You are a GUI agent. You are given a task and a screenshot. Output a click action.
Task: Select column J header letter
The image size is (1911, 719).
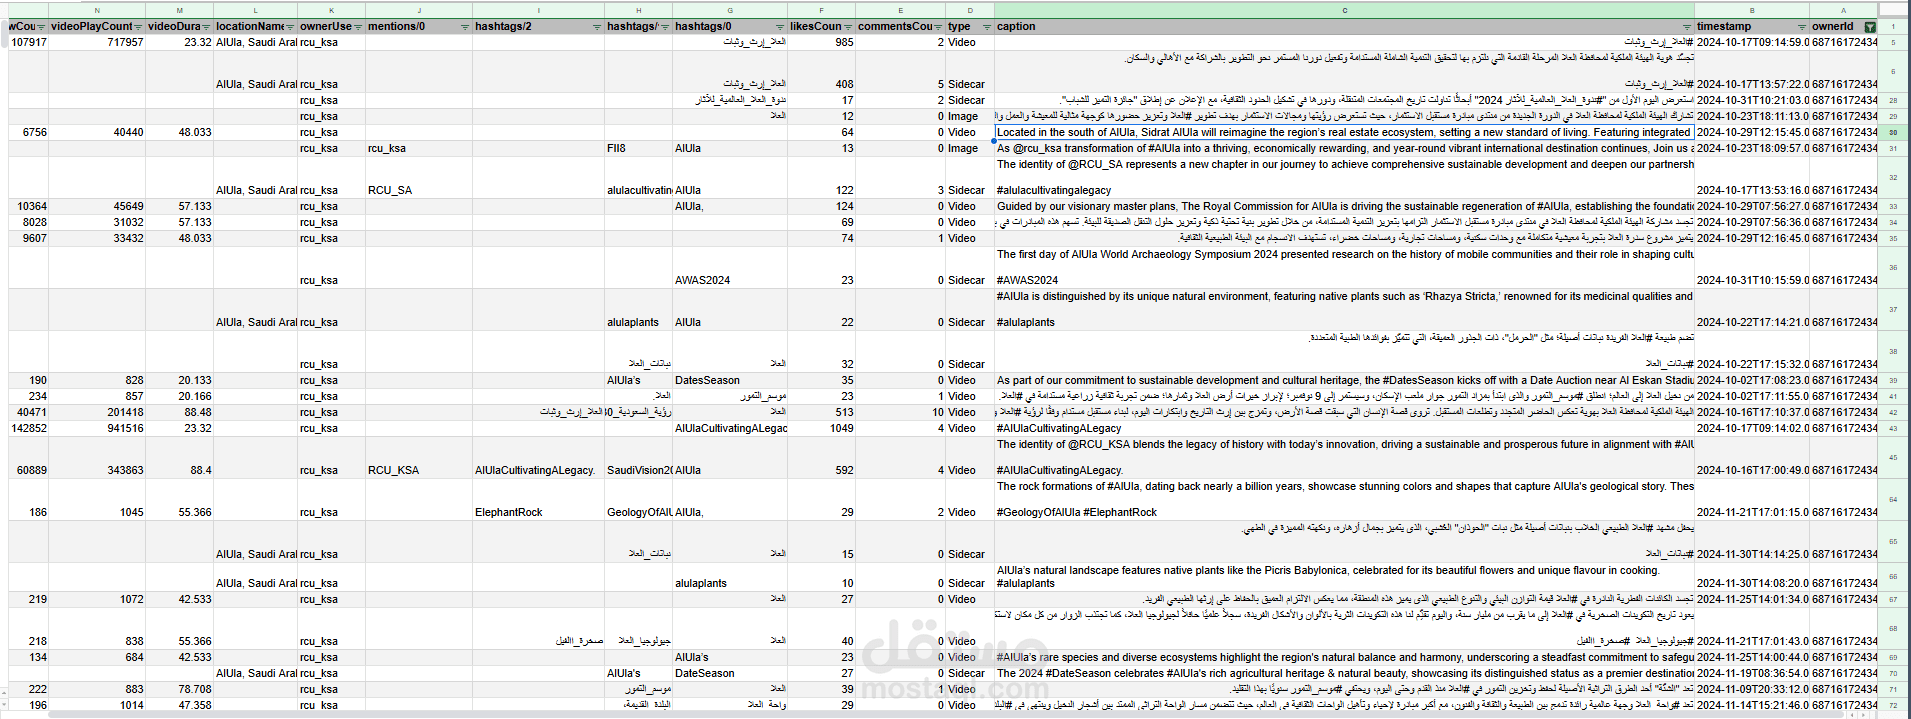point(419,11)
